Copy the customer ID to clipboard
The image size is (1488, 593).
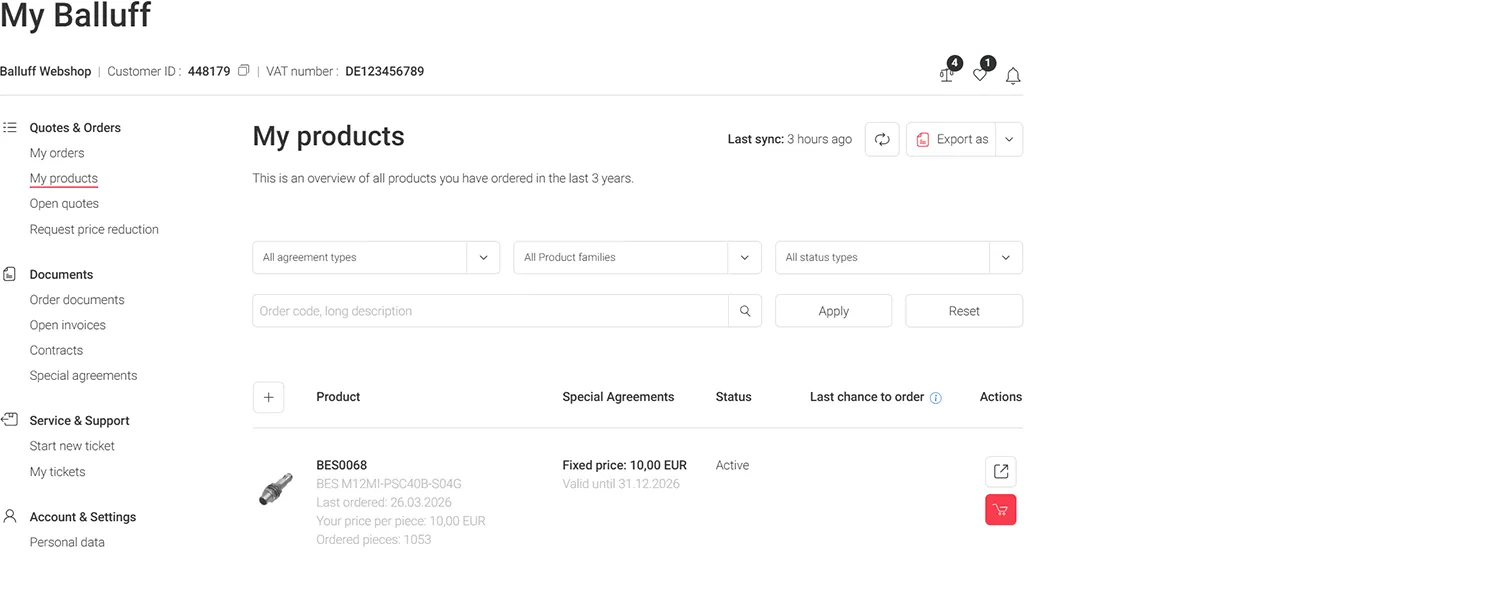pyautogui.click(x=243, y=71)
